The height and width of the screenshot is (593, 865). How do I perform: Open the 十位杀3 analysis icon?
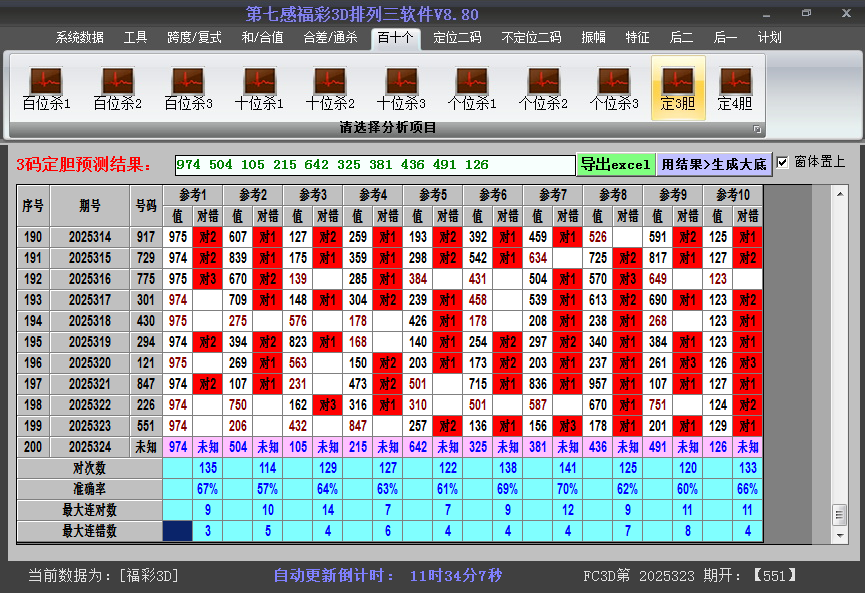401,88
